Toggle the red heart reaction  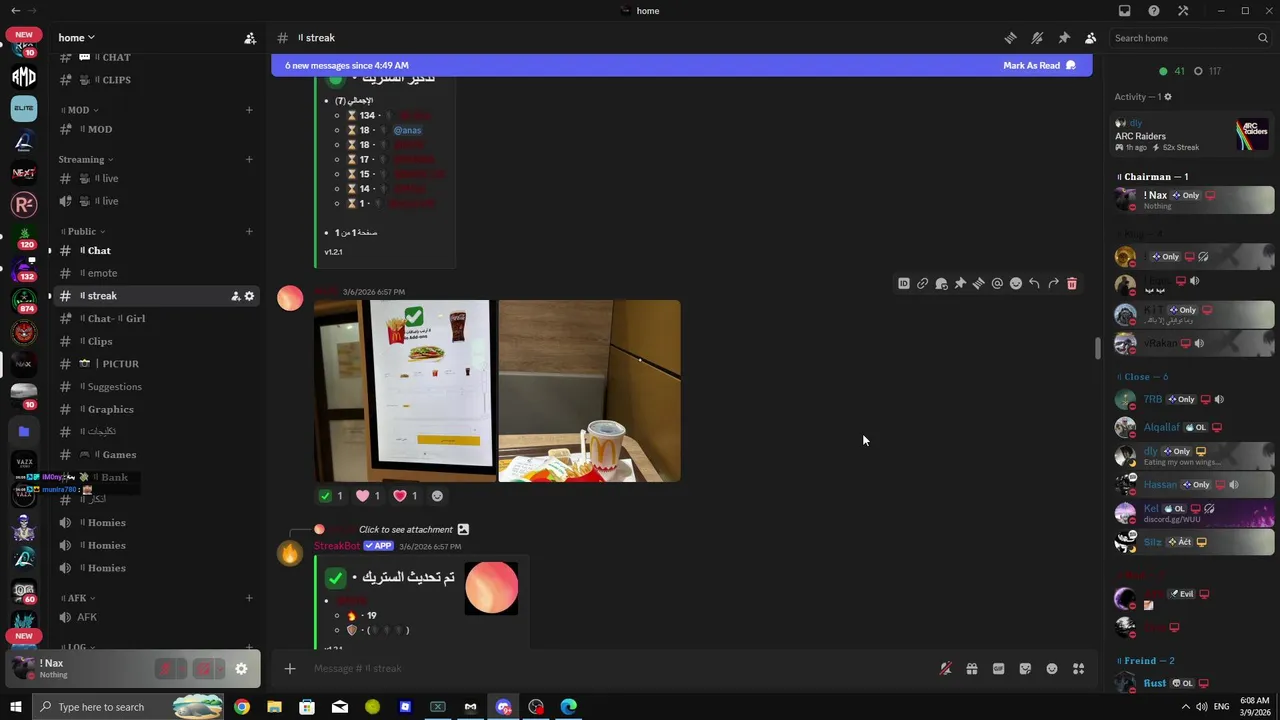click(405, 496)
